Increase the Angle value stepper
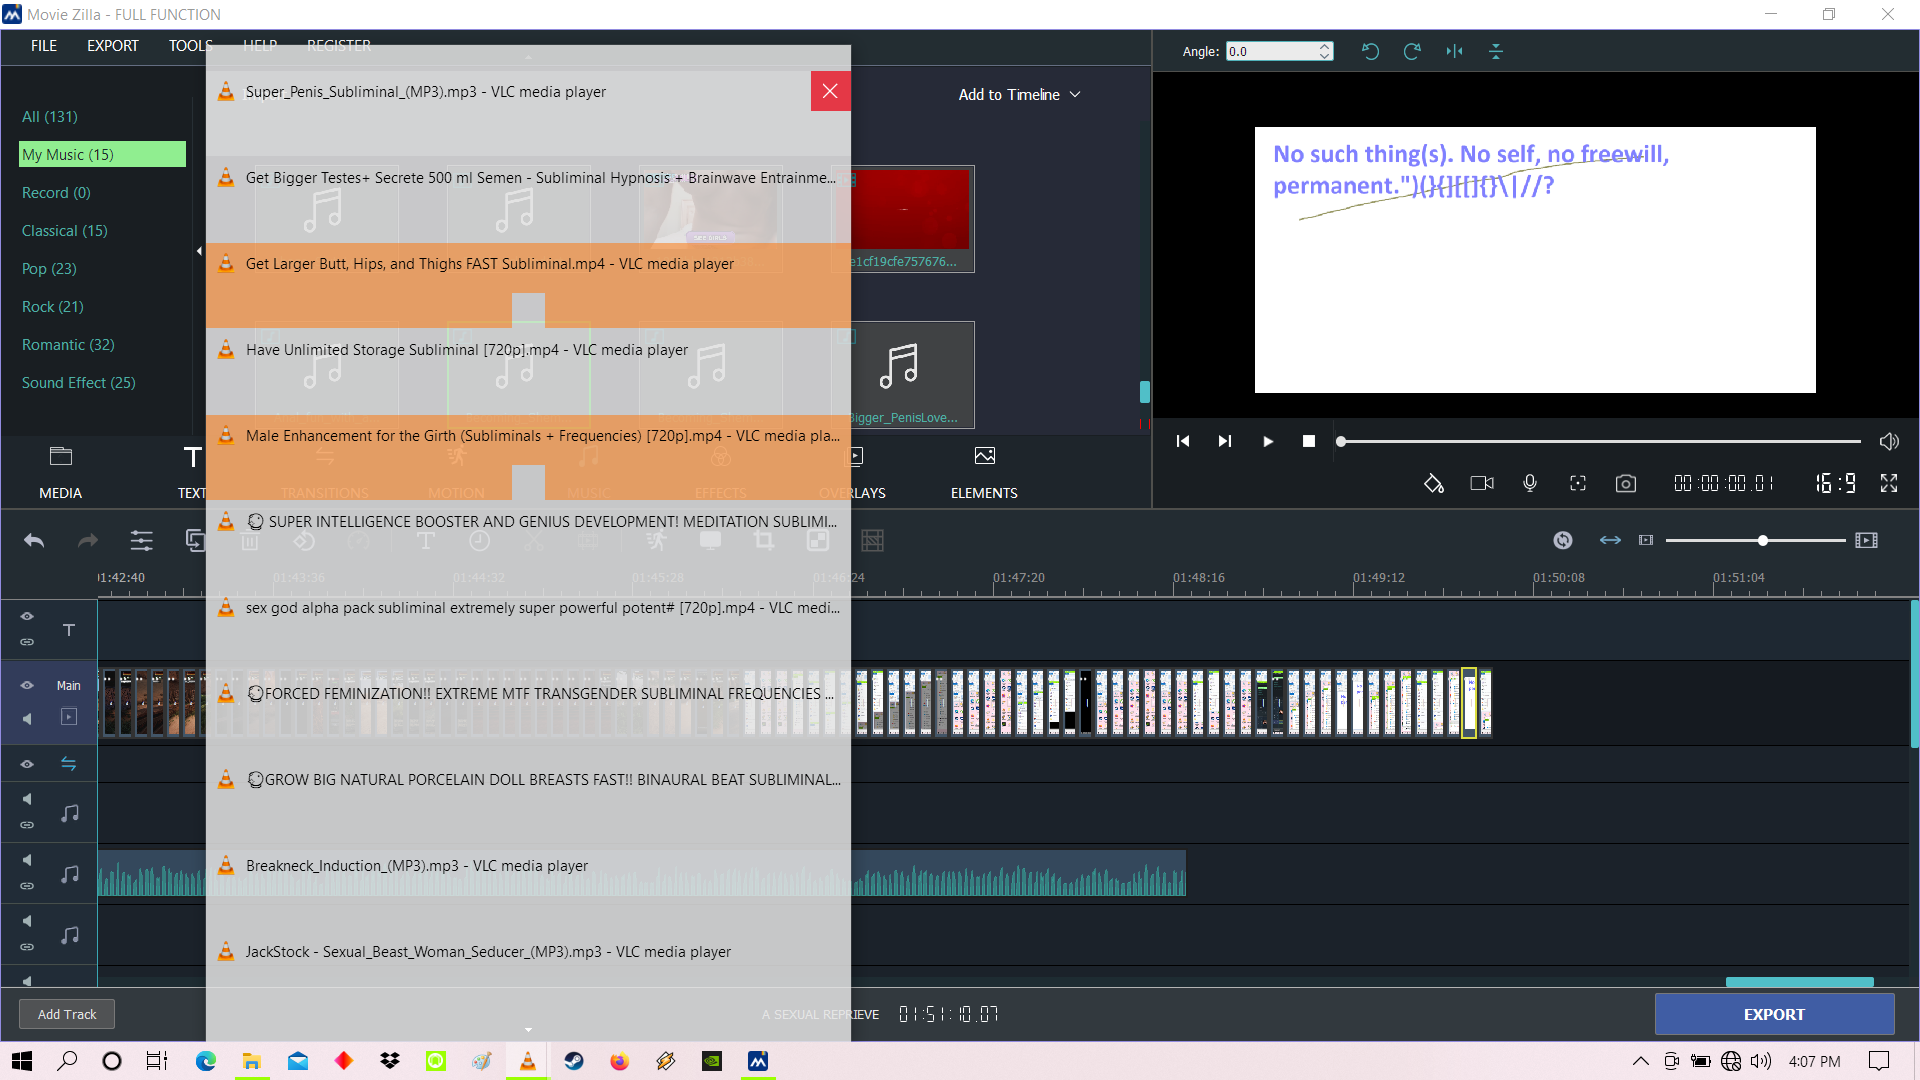 pos(1325,46)
